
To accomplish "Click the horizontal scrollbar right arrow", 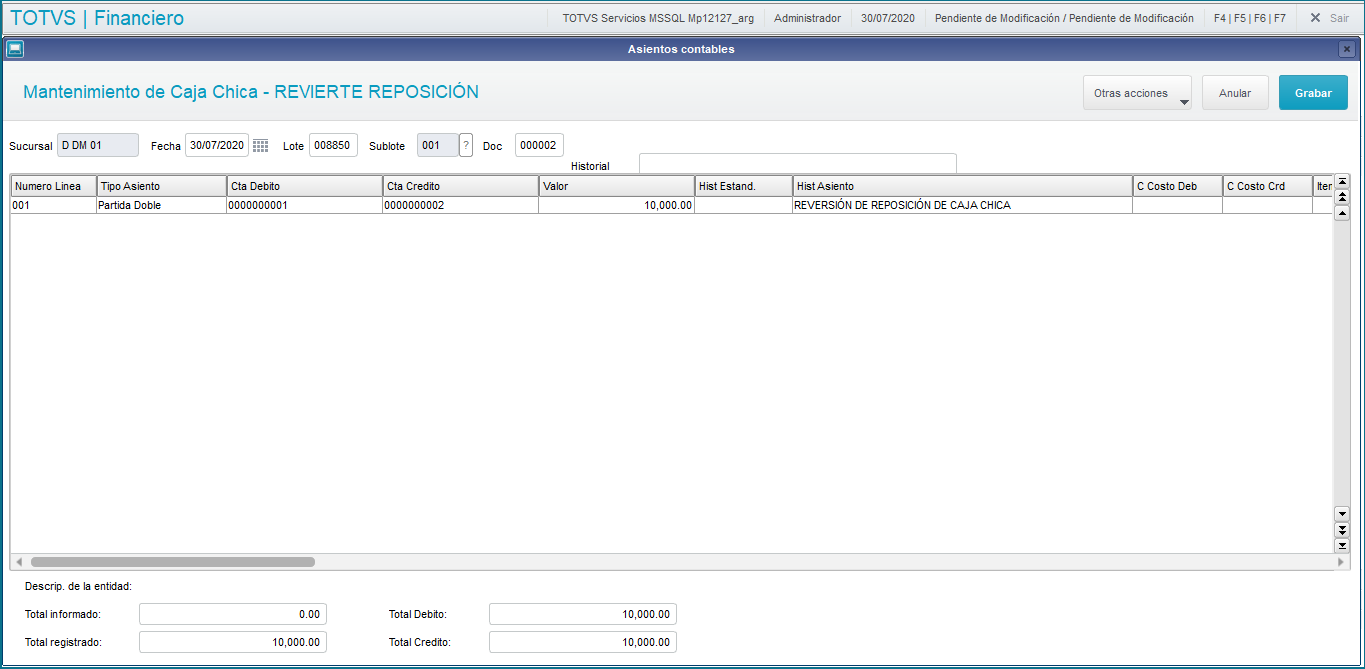I will 1342,562.
